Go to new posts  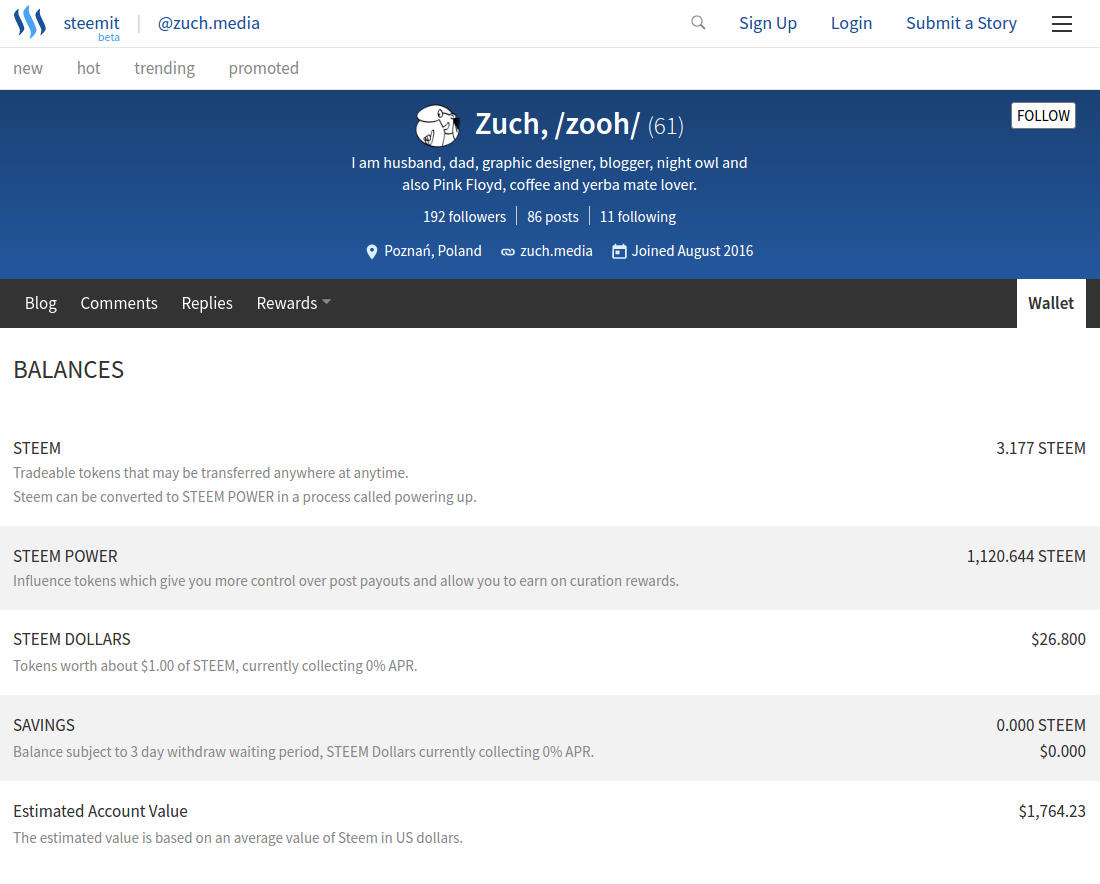point(28,68)
